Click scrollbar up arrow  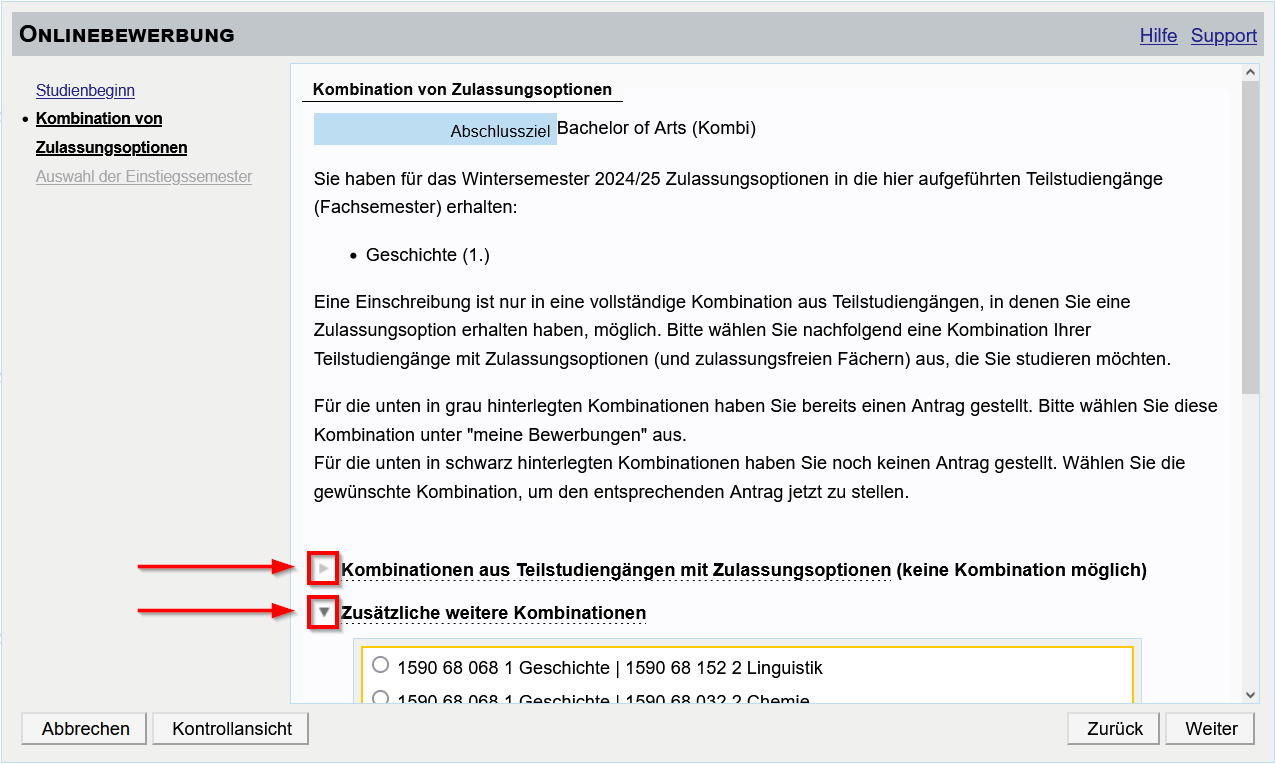click(x=1250, y=72)
